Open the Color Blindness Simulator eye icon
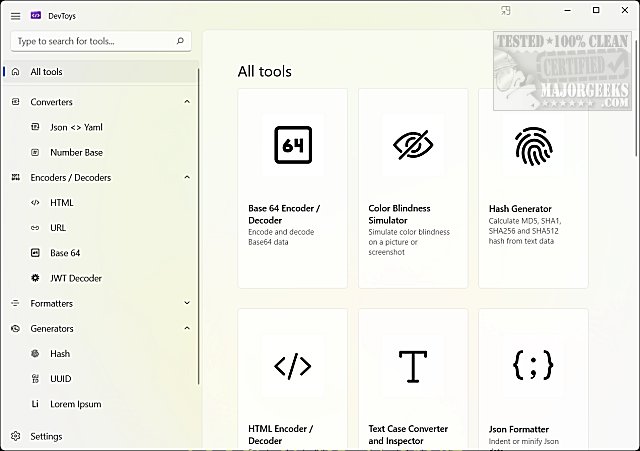Viewport: 640px width, 451px height. (x=412, y=145)
